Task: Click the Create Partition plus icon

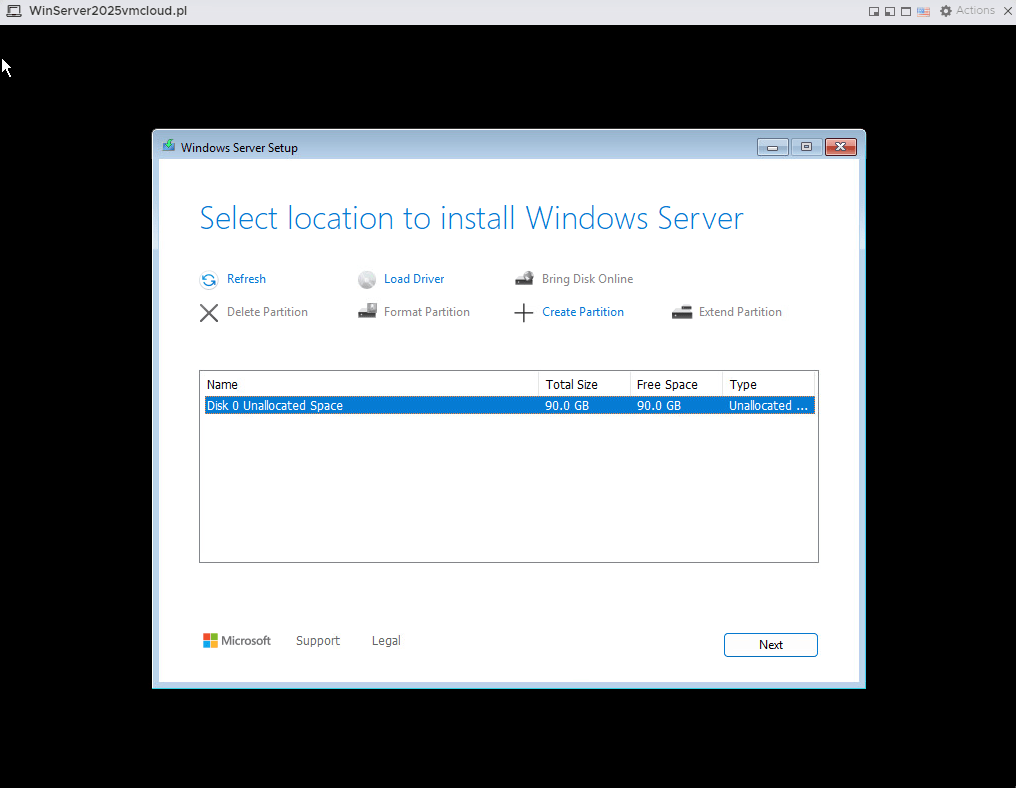Action: (524, 313)
